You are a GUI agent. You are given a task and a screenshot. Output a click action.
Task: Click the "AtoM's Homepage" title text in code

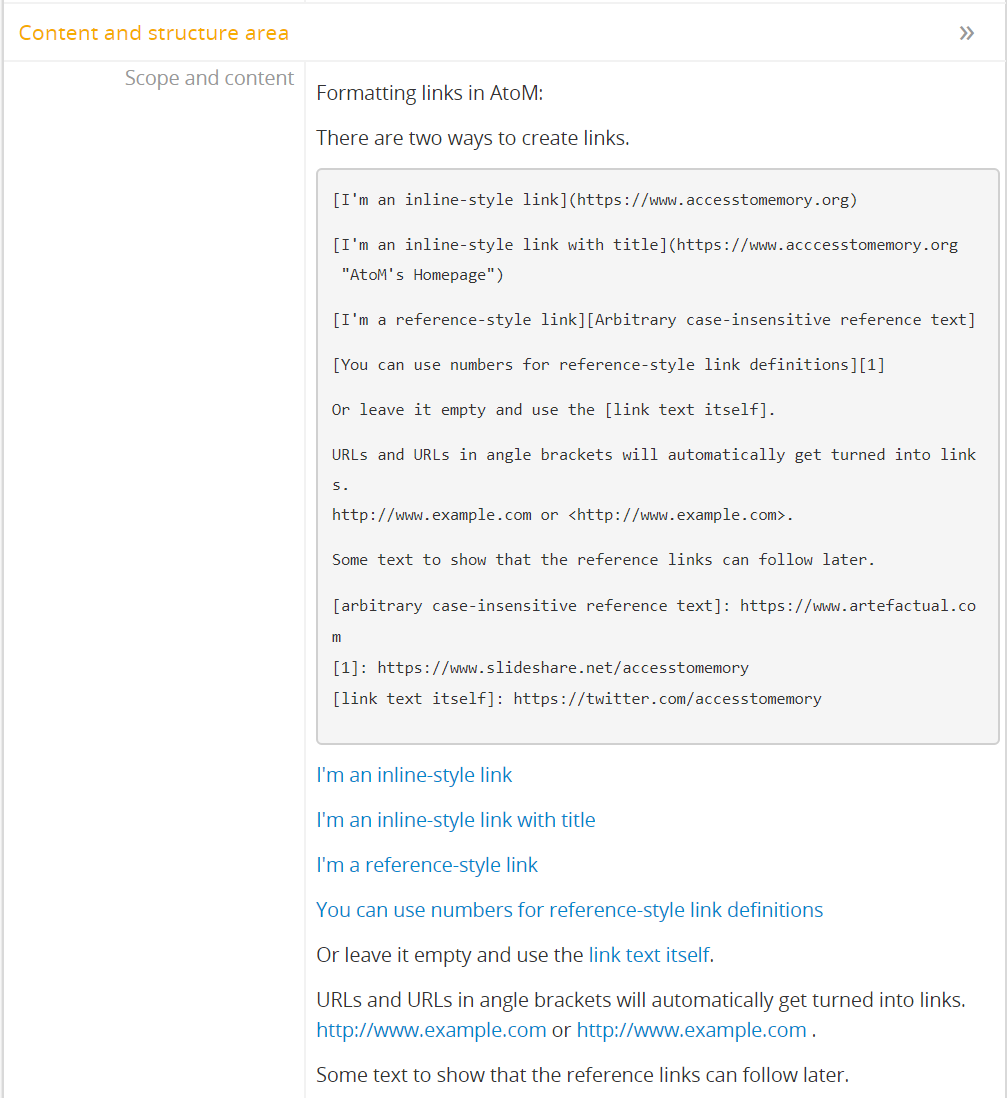point(422,275)
